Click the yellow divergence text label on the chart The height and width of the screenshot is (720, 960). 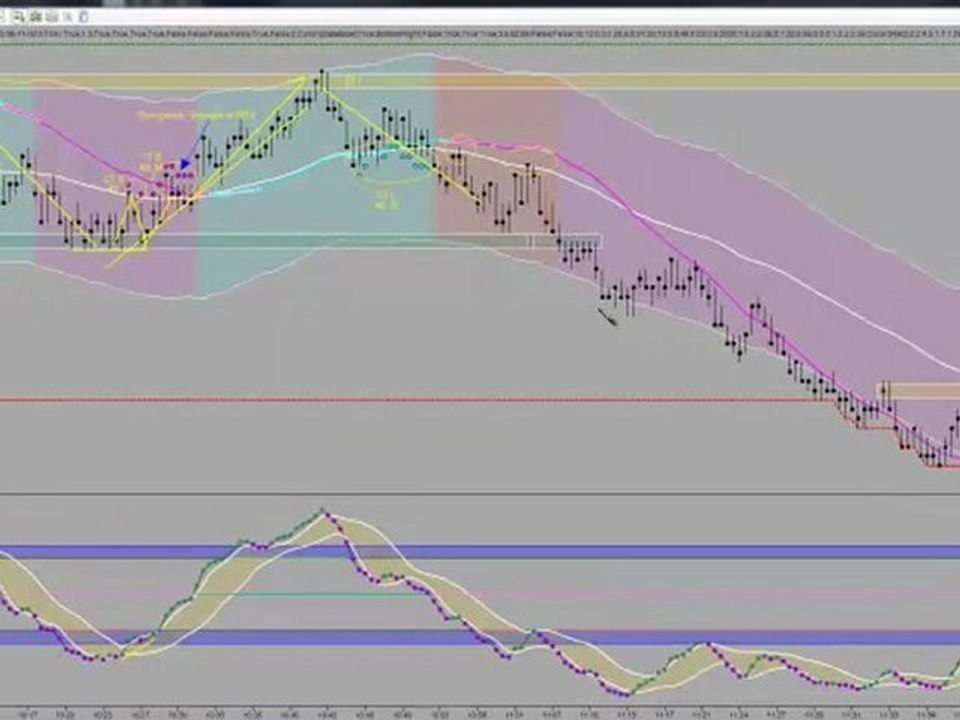coord(195,115)
